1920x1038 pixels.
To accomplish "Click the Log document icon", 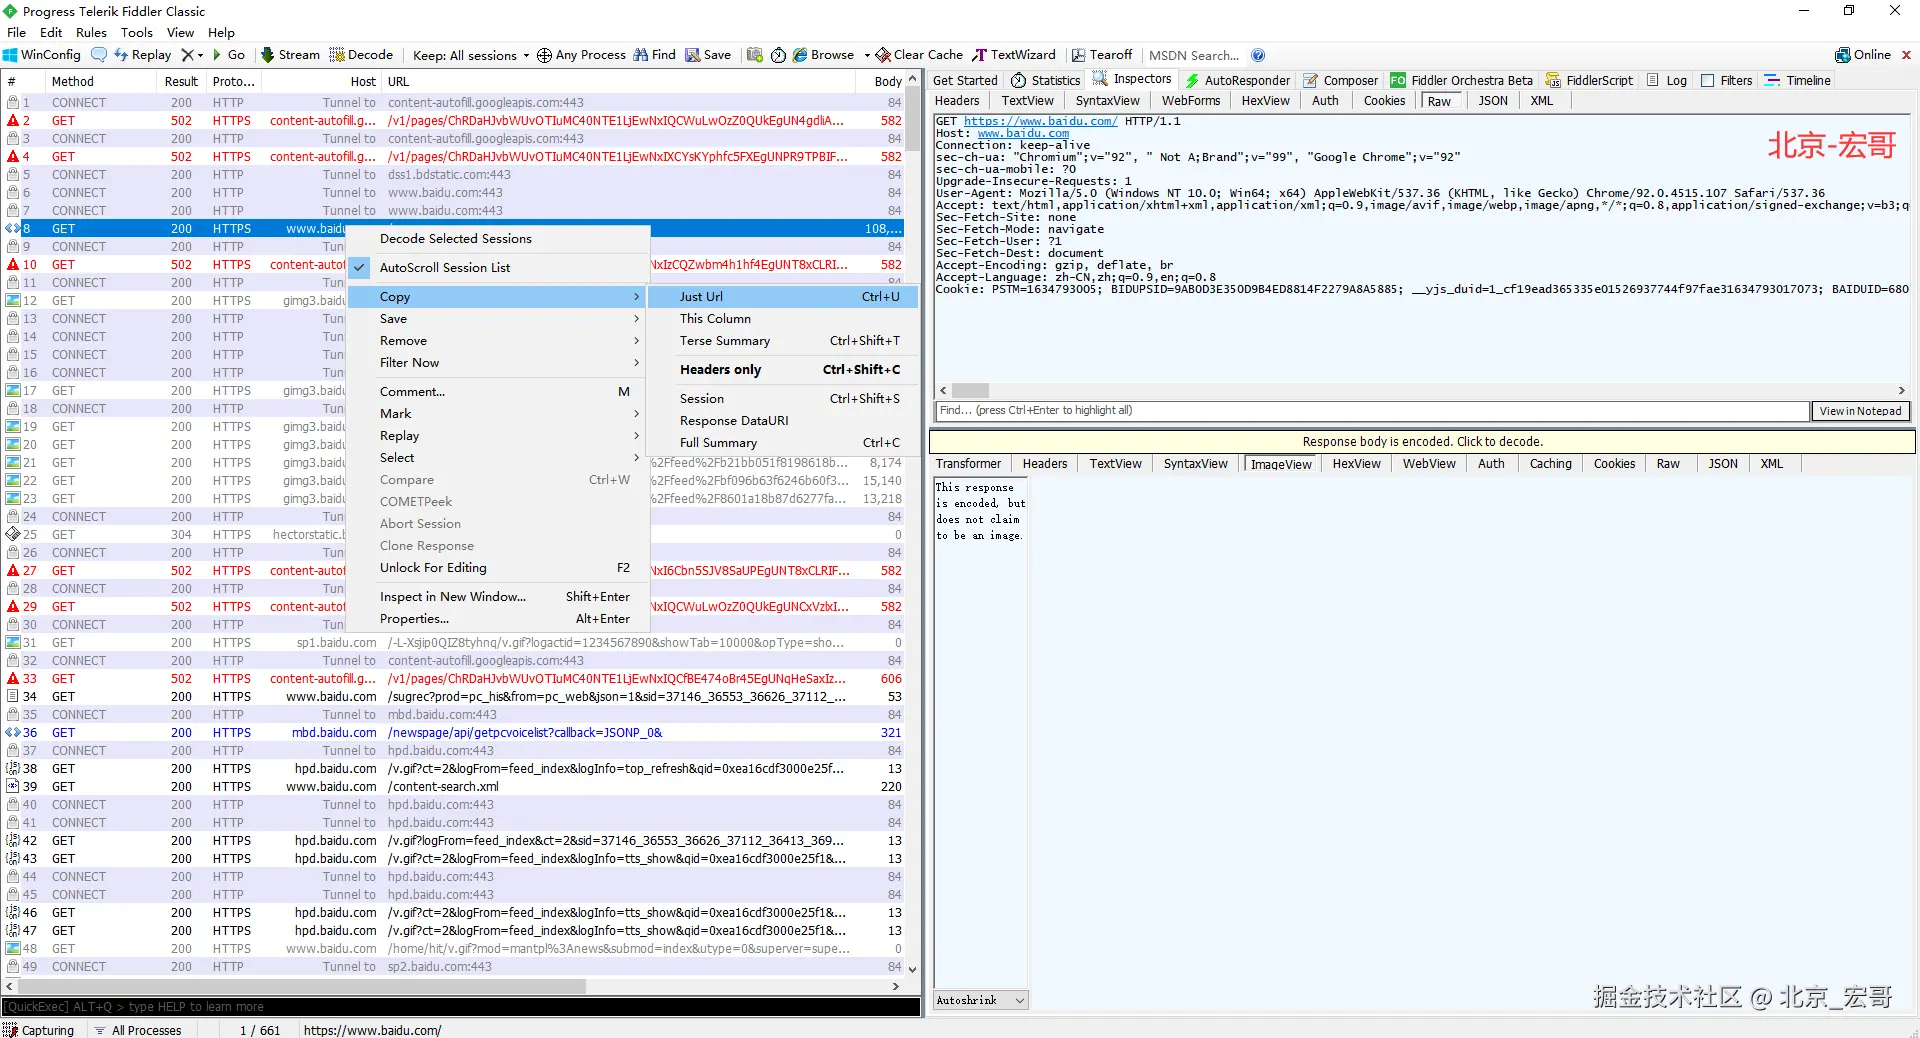I will [x=1653, y=80].
